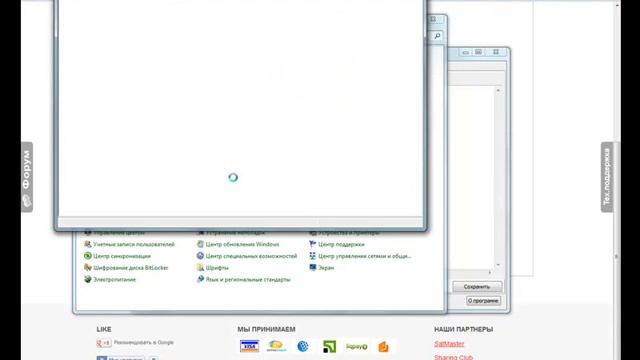640x360 pixels.
Task: Click minimize button of rear small window
Action: 466,52
